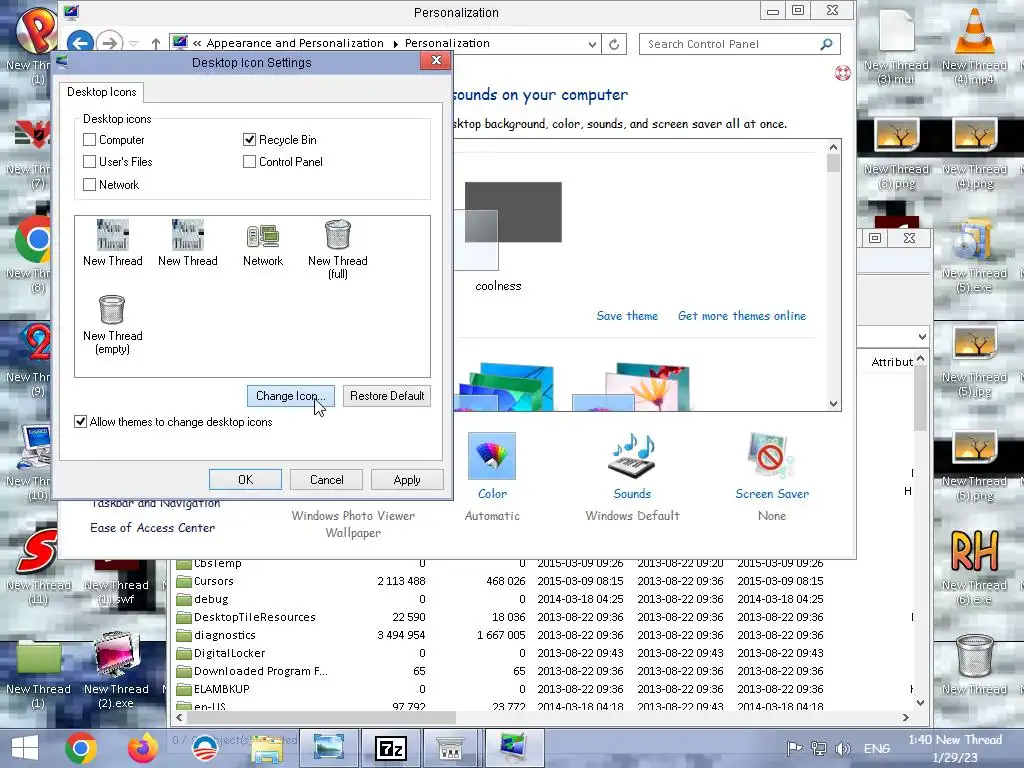Expand the breadcrumb arrow before Personalization
Screen dimensions: 1024x768
coord(395,44)
